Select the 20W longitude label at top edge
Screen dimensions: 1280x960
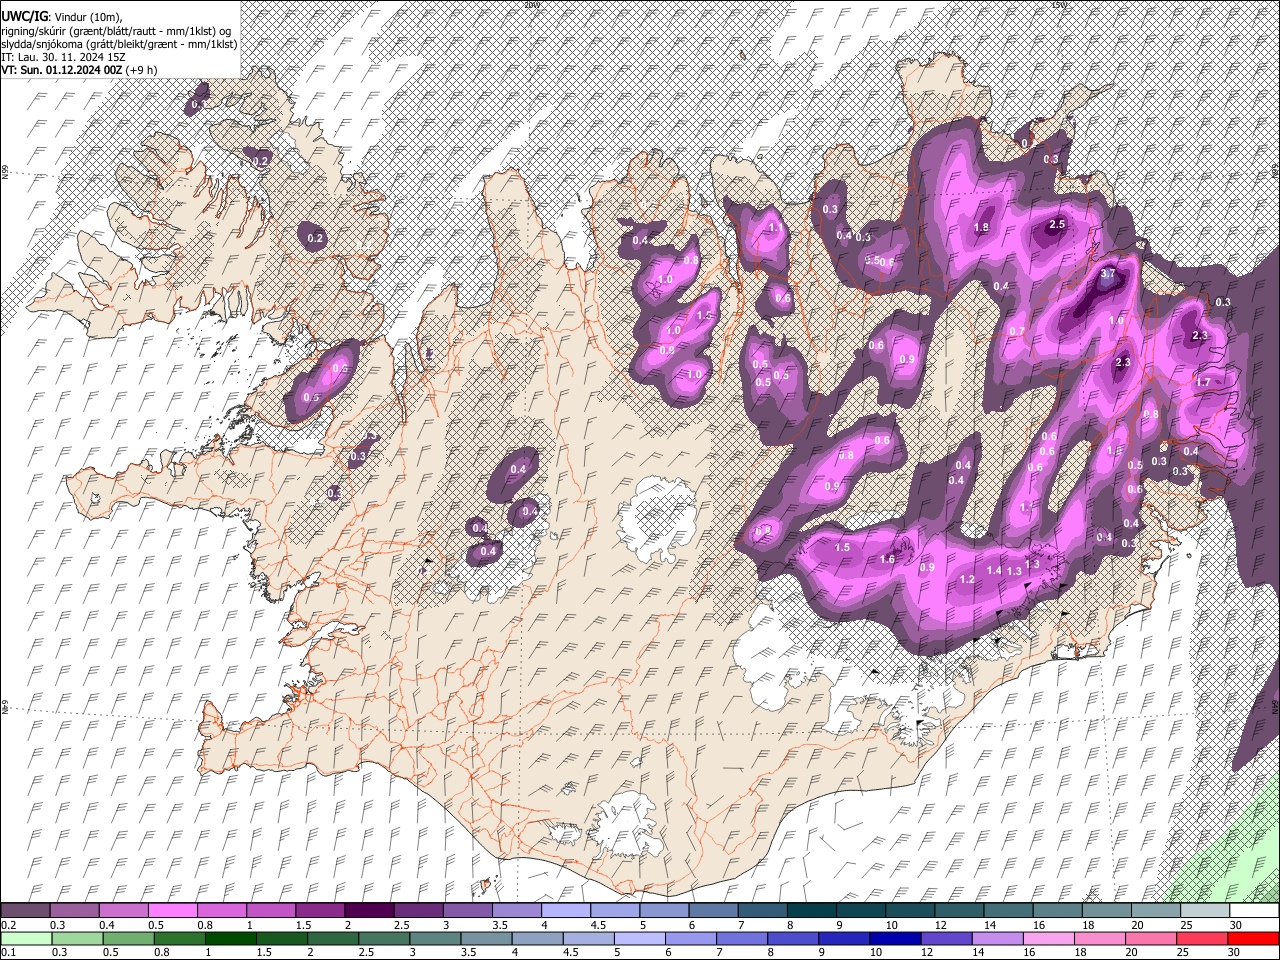coord(531,5)
